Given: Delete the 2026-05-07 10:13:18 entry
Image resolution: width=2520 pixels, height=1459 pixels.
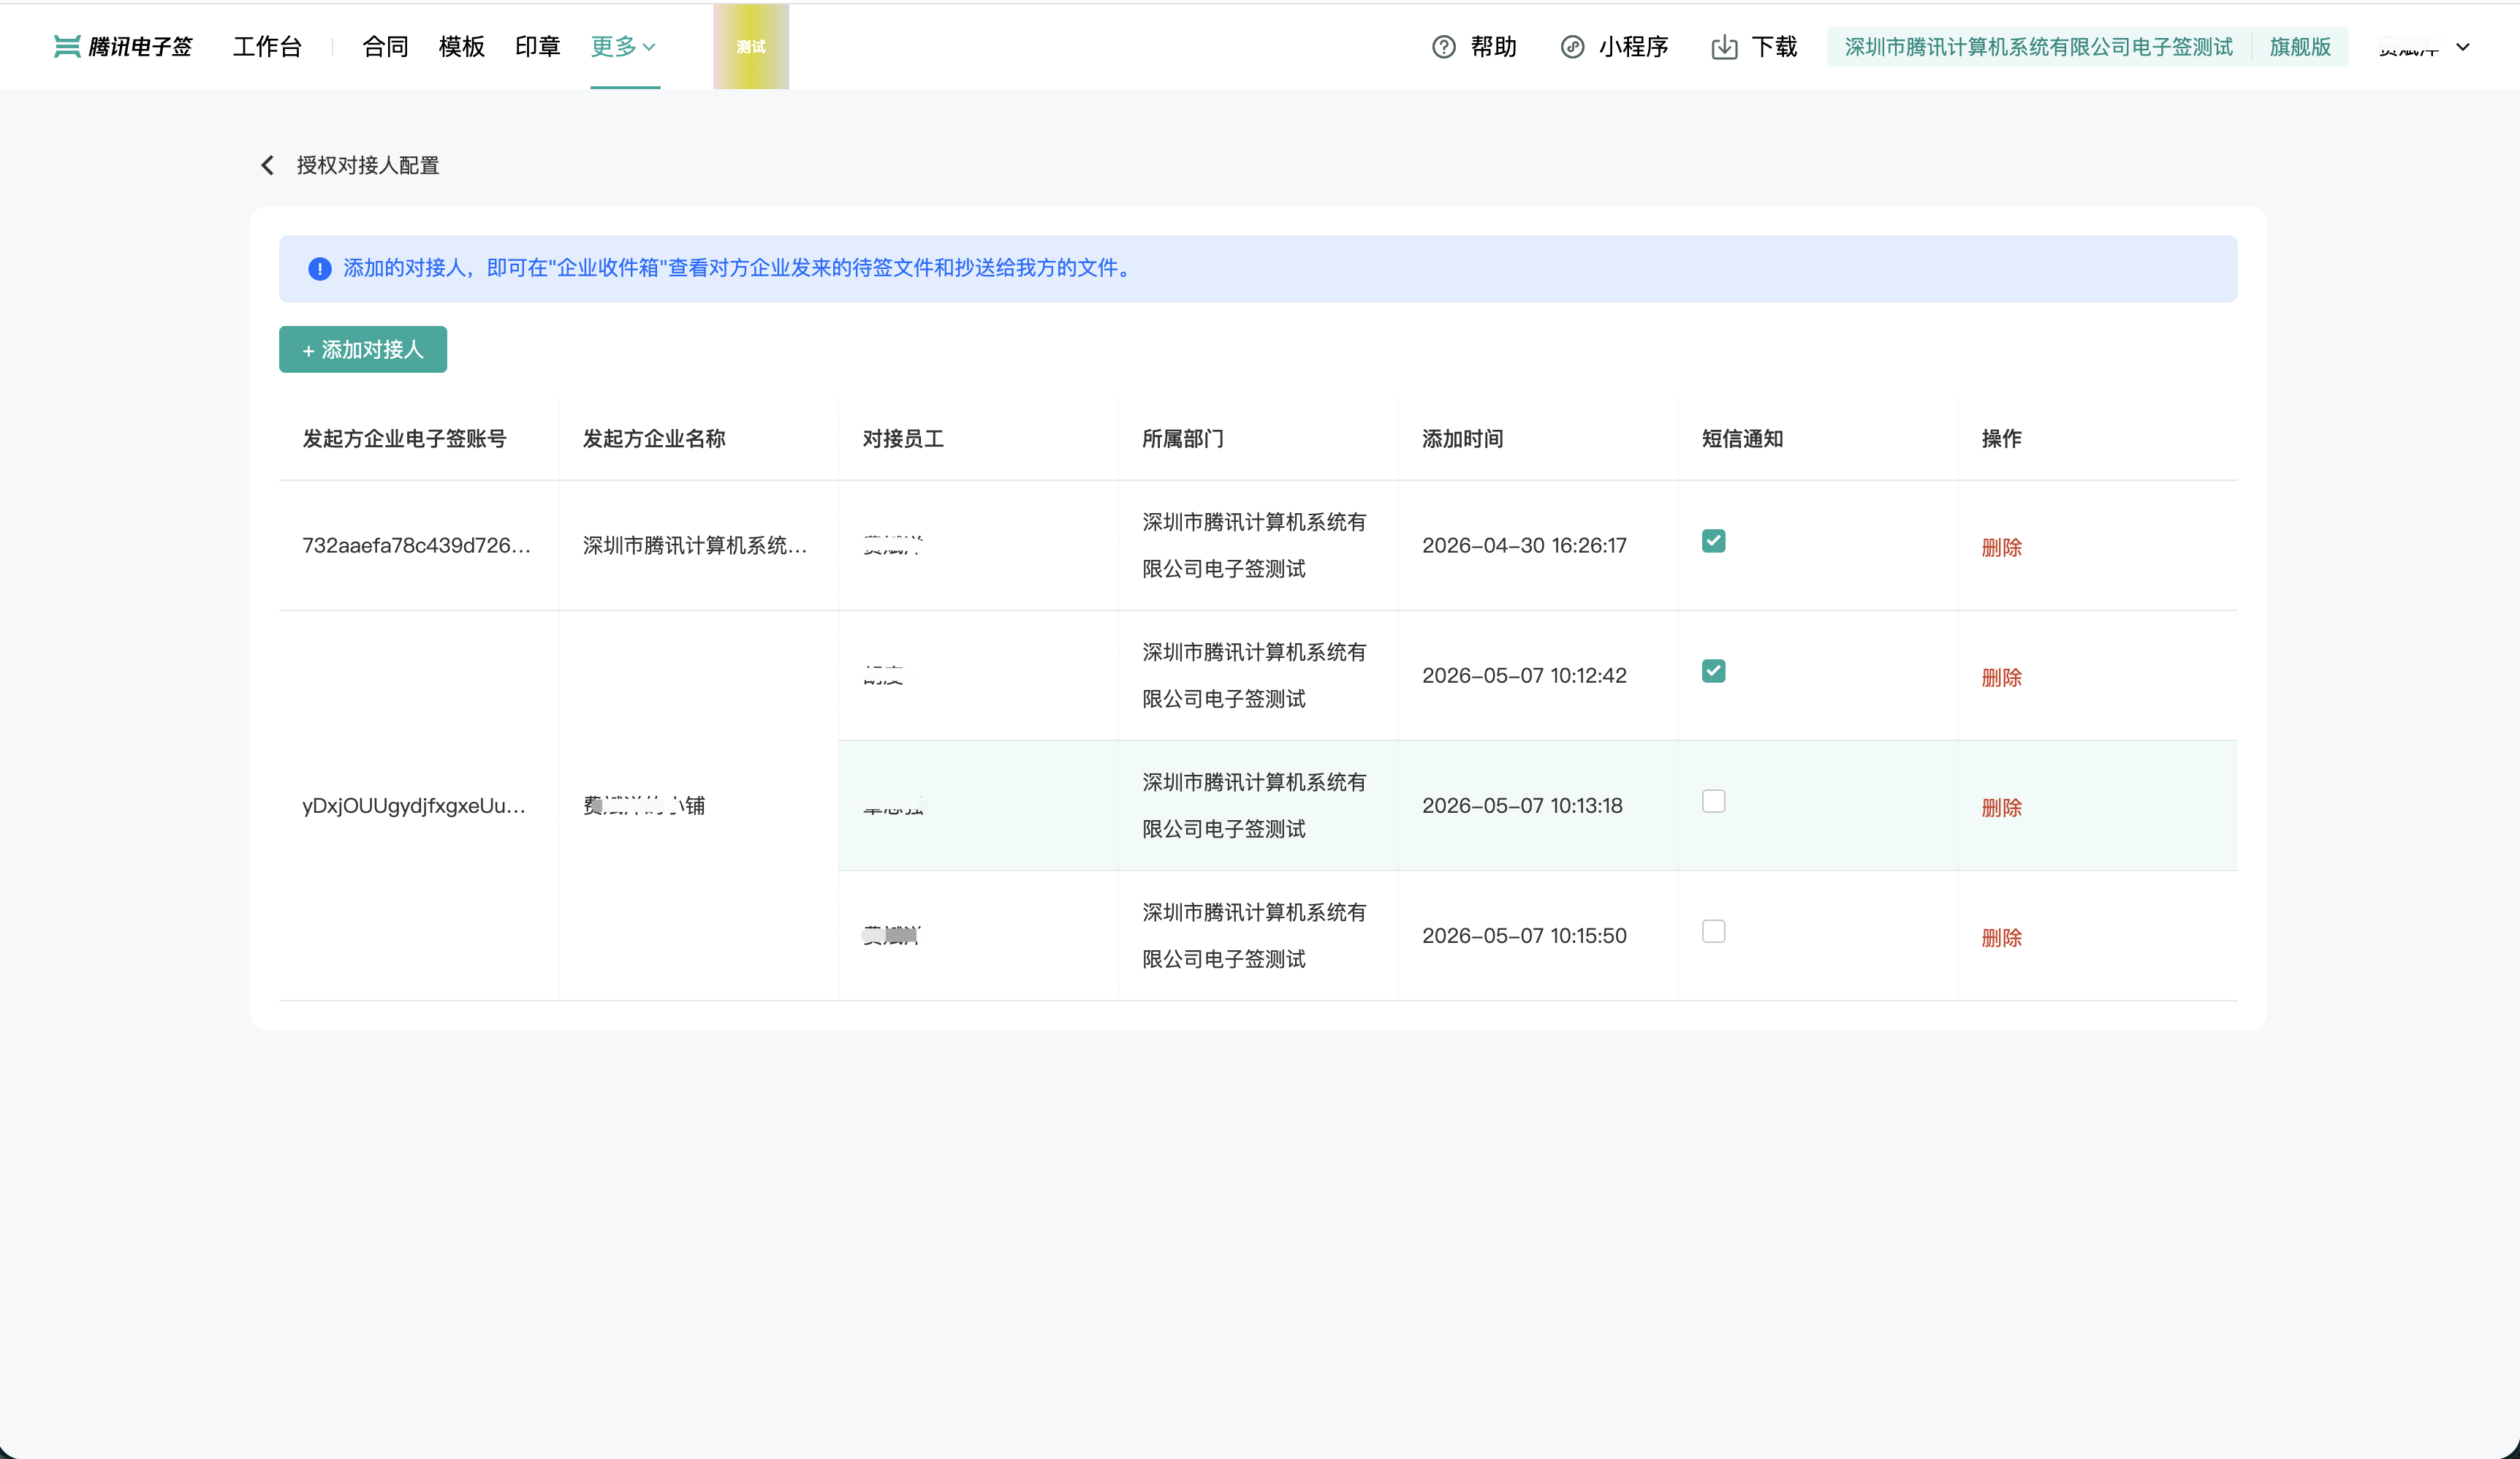Looking at the screenshot, I should pyautogui.click(x=2002, y=807).
